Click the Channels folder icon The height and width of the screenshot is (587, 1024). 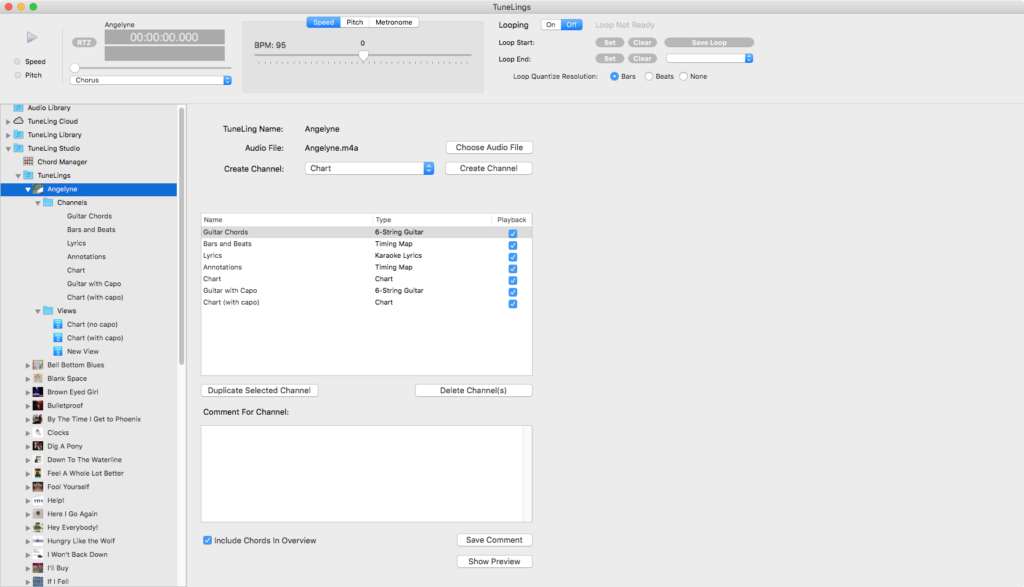pyautogui.click(x=48, y=202)
